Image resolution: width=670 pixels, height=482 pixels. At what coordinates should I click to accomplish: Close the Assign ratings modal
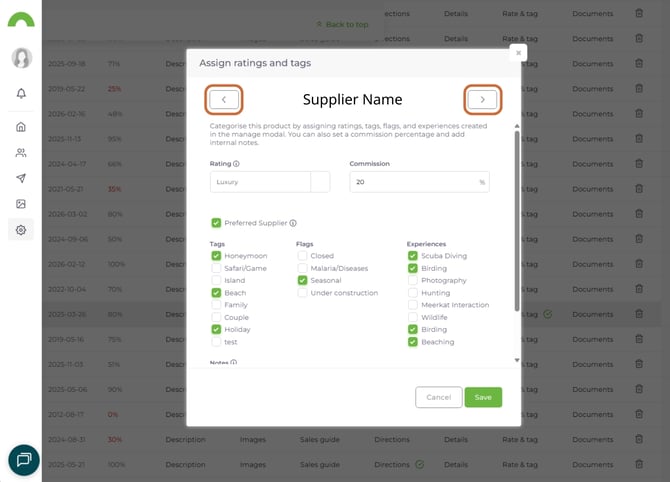(x=517, y=52)
